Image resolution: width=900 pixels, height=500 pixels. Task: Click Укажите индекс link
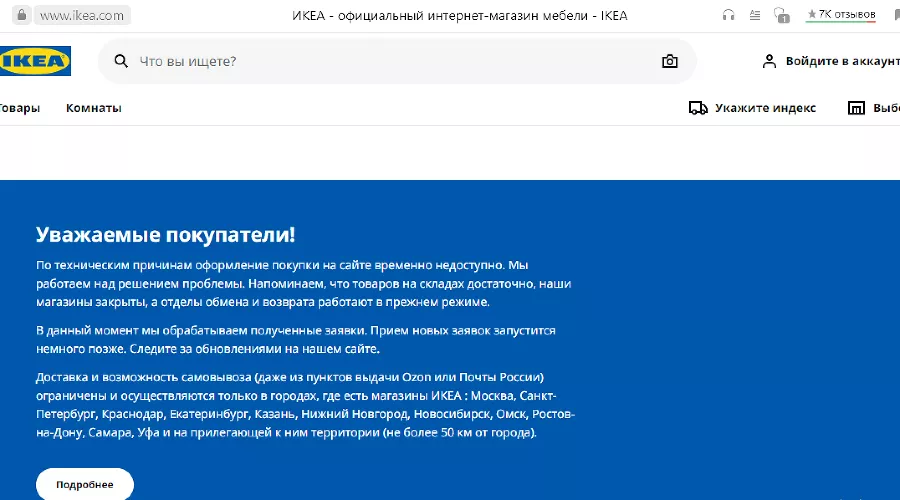coord(765,108)
